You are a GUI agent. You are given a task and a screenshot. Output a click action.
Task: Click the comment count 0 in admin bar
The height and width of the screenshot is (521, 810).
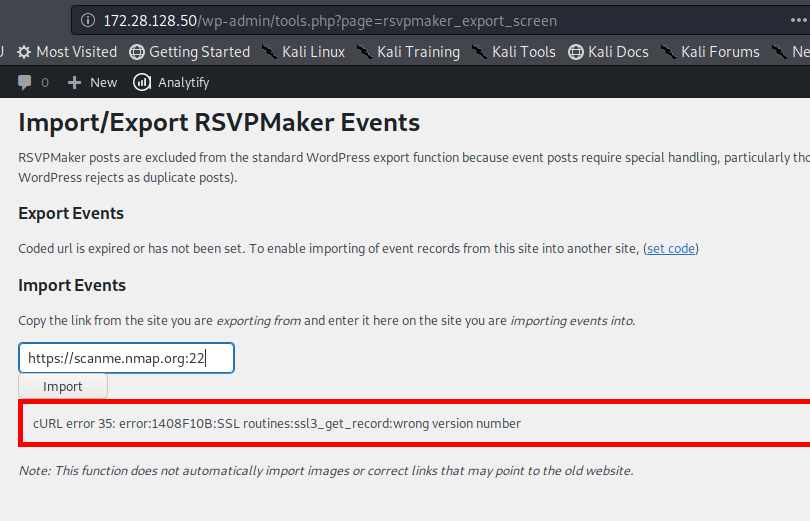point(45,83)
